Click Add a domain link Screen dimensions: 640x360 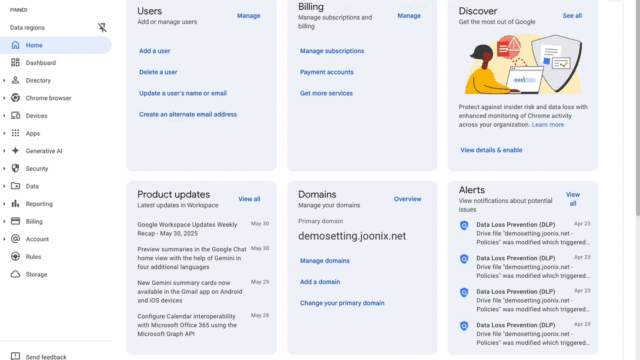coord(320,282)
